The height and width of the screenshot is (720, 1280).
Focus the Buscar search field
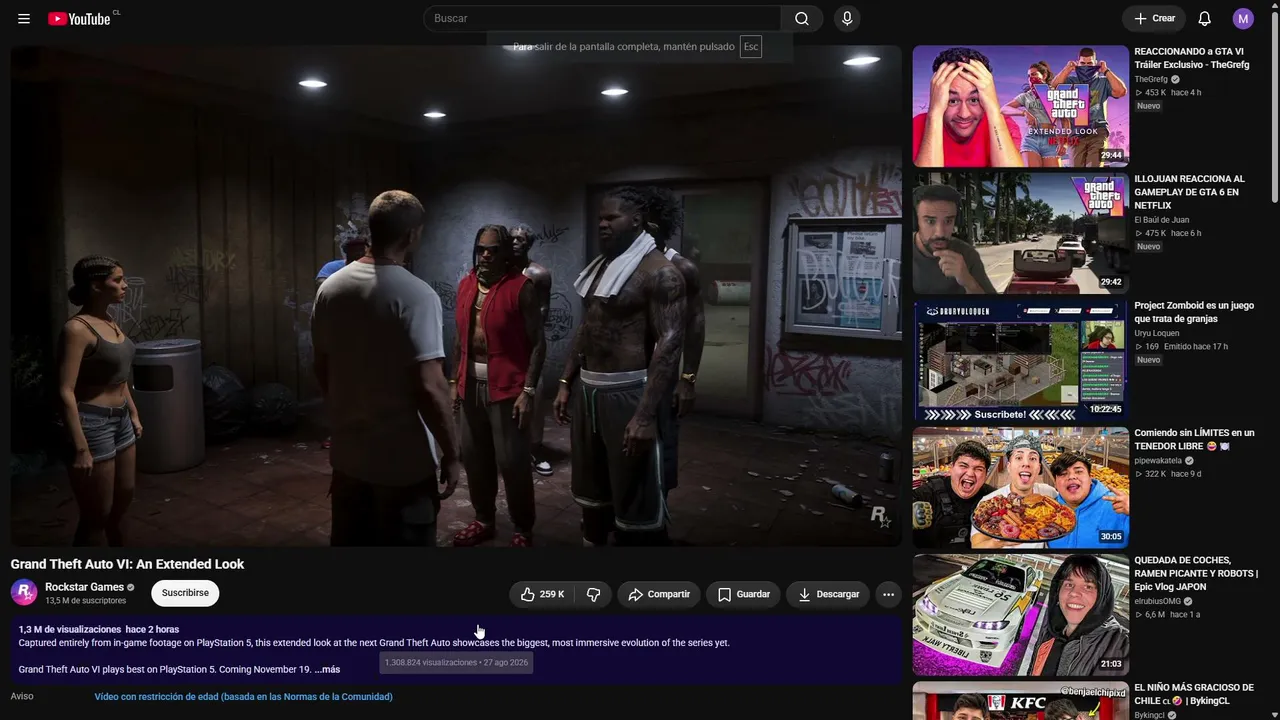pyautogui.click(x=602, y=19)
